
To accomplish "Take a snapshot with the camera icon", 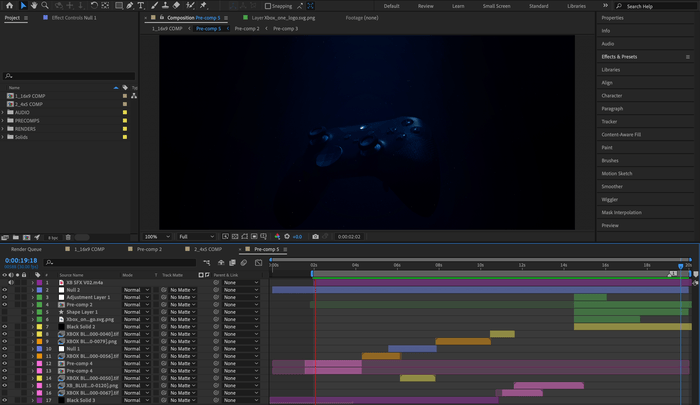I will pyautogui.click(x=315, y=237).
